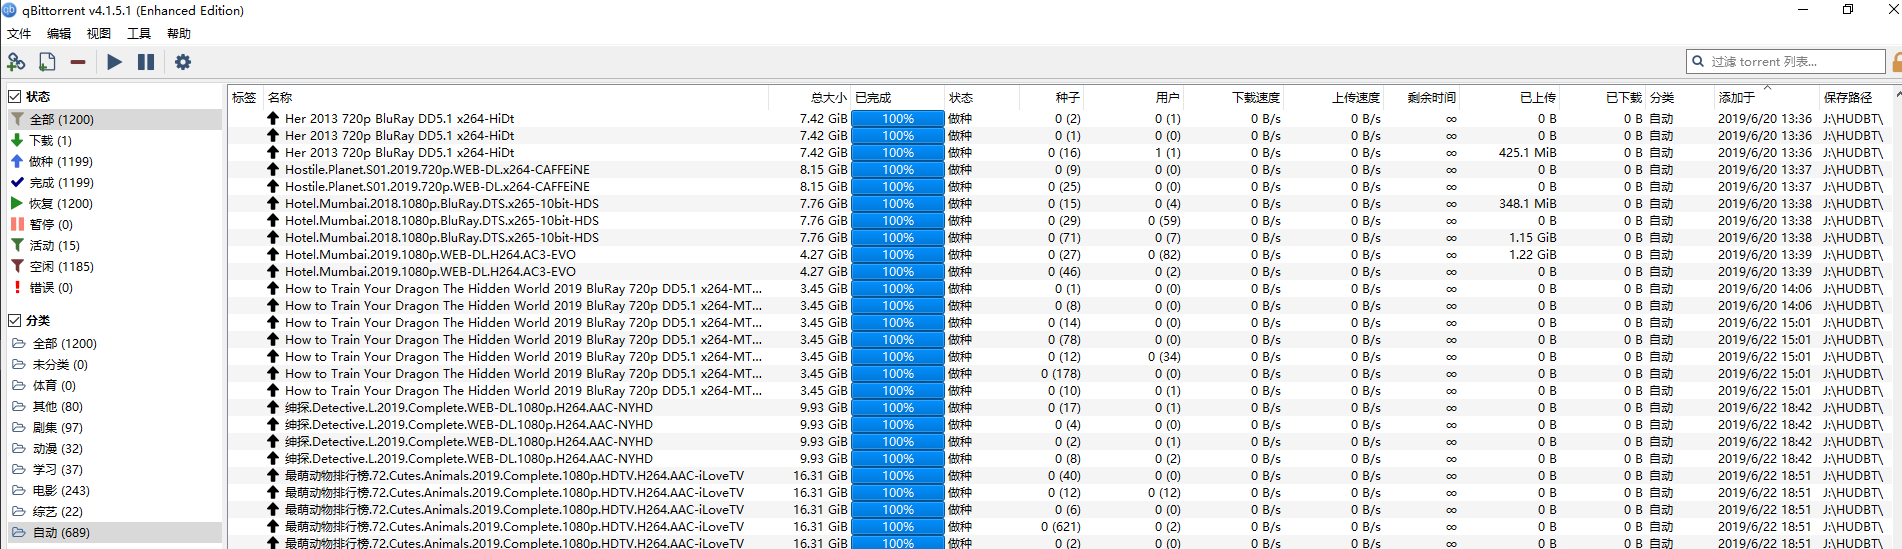Click the delete torrent minus icon
Viewport: 1902px width, 549px height.
pos(78,62)
